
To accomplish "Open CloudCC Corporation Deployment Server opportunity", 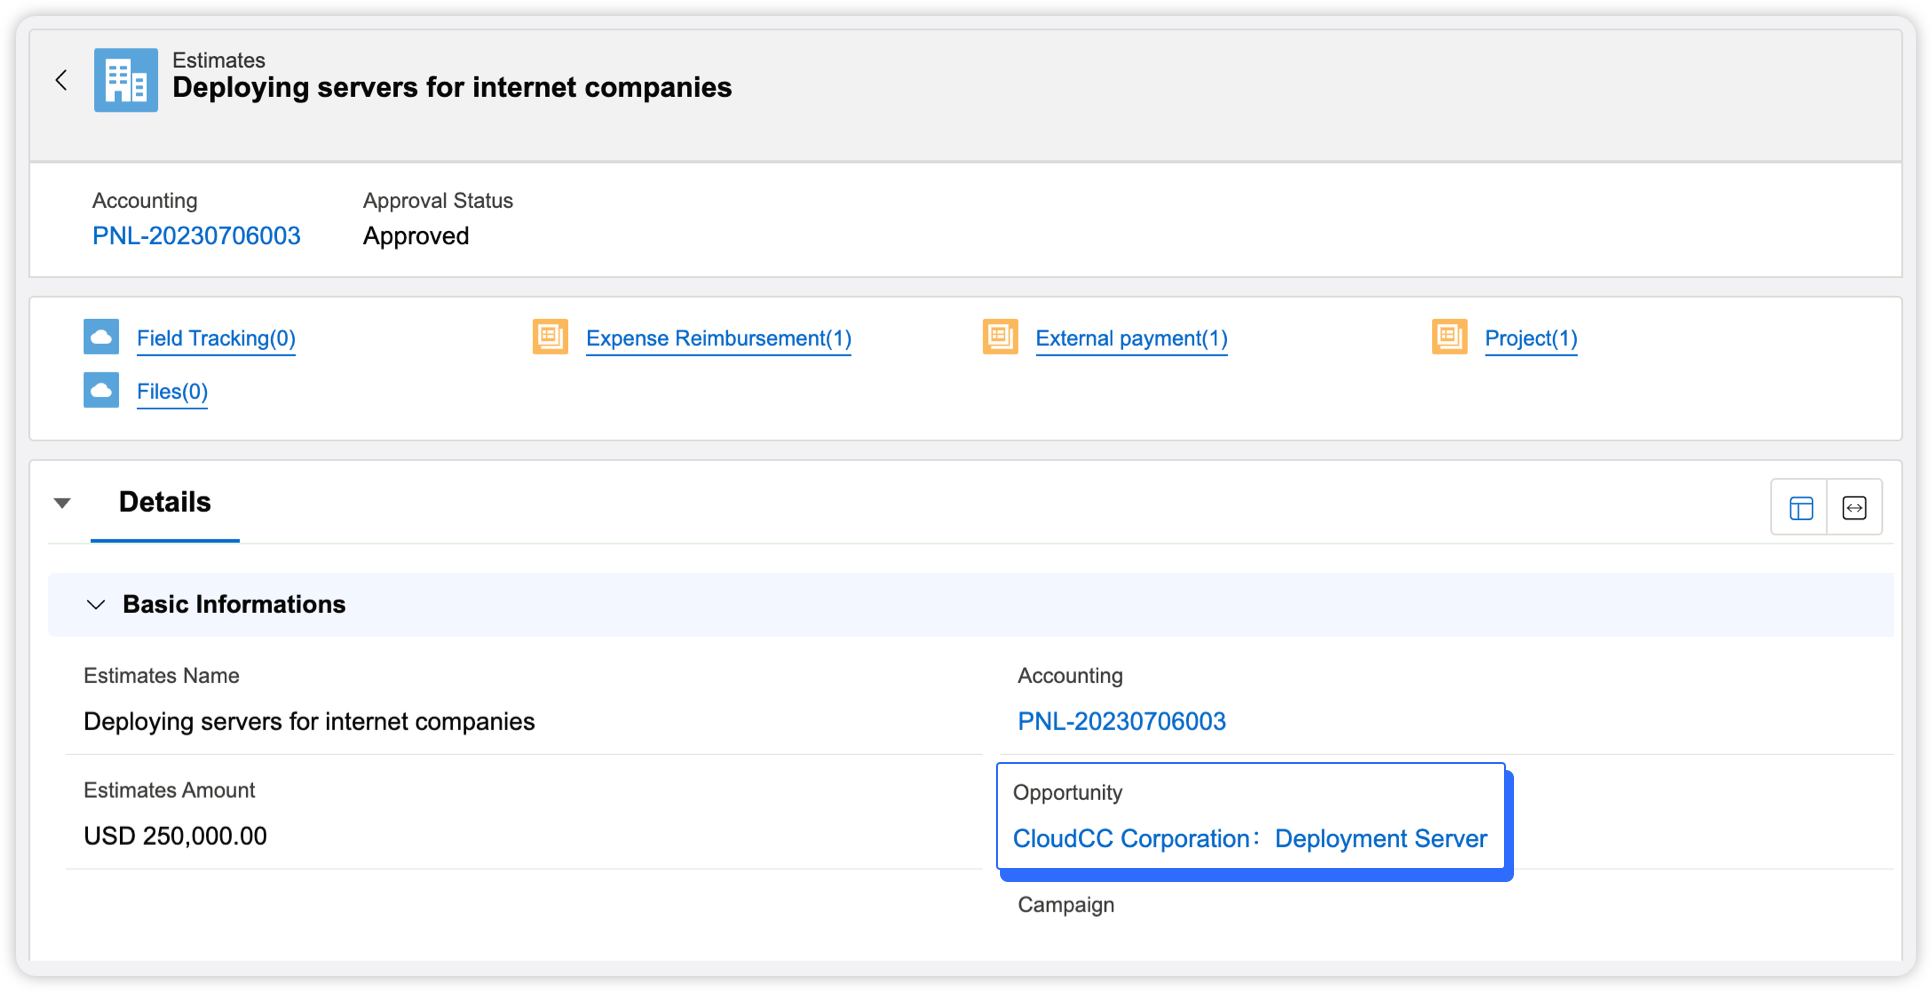I will click(1249, 838).
